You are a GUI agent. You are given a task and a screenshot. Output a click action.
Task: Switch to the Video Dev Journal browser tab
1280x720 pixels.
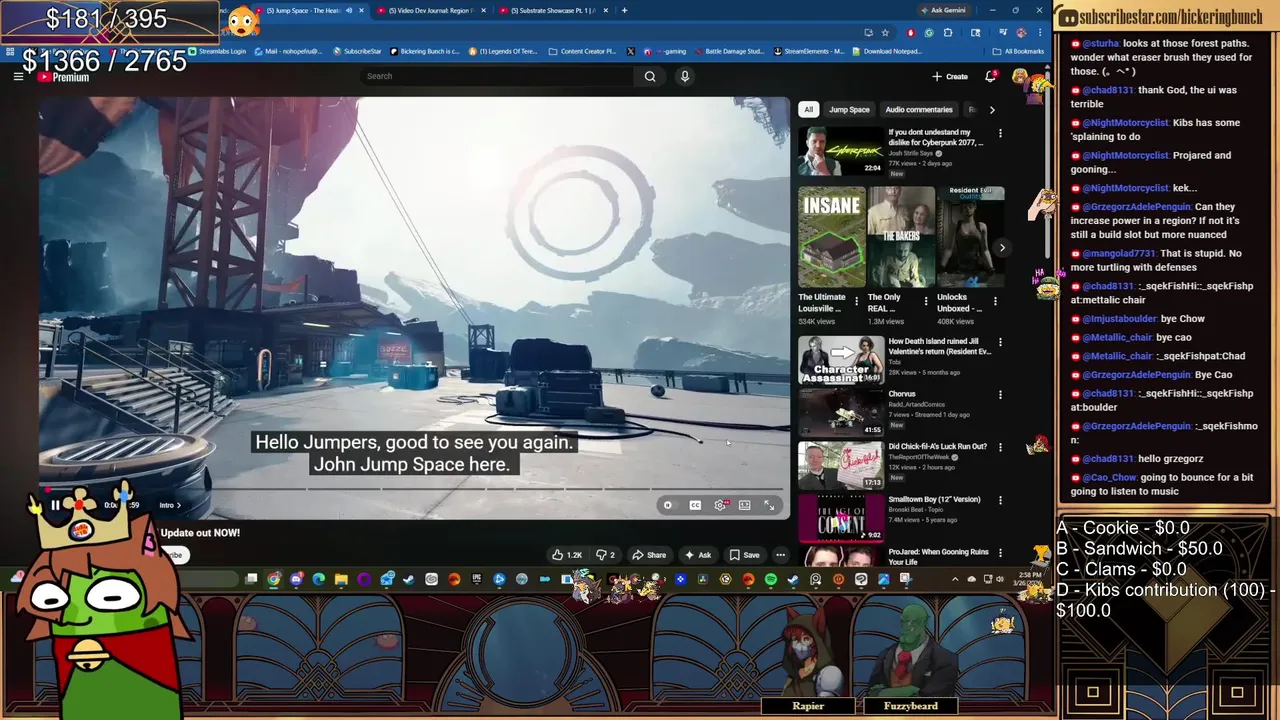(431, 10)
